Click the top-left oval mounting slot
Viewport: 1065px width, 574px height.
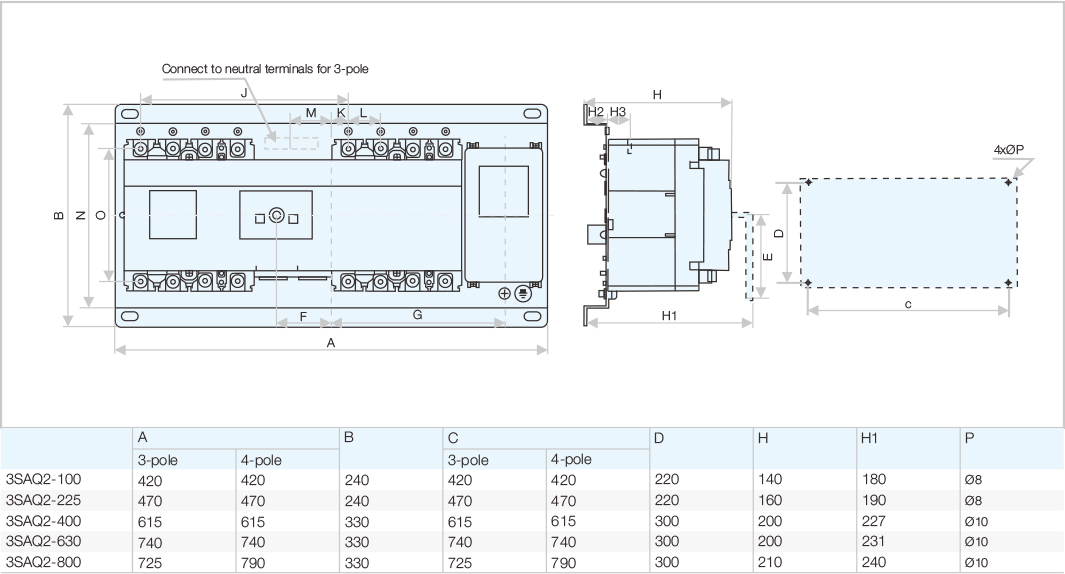(x=130, y=114)
